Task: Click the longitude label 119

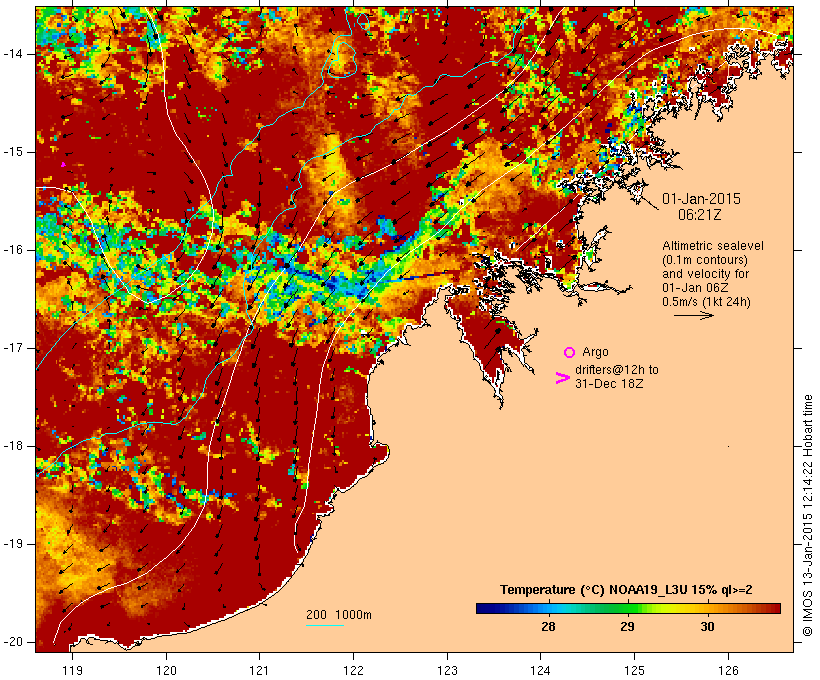Action: coord(72,670)
